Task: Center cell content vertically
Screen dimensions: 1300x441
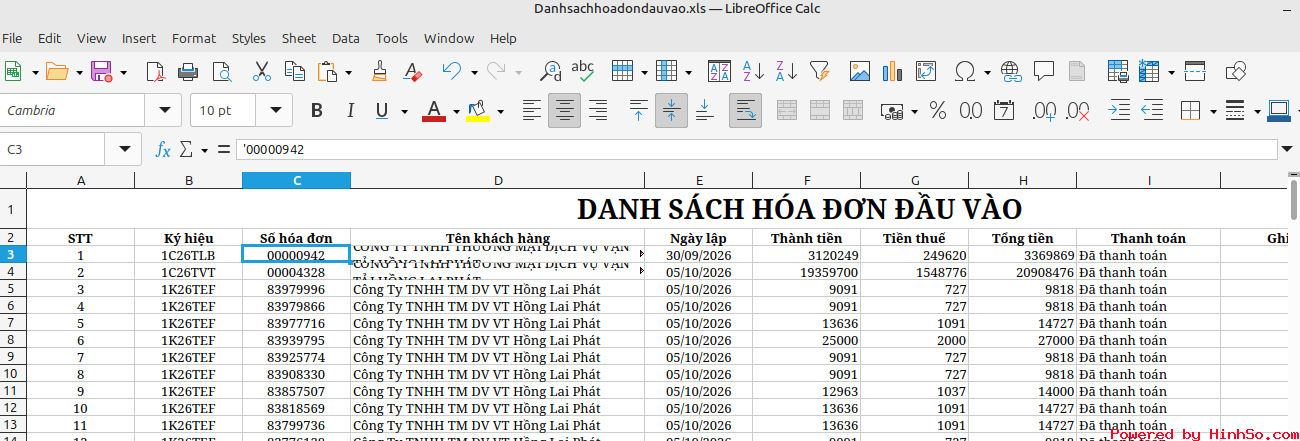Action: [x=671, y=110]
